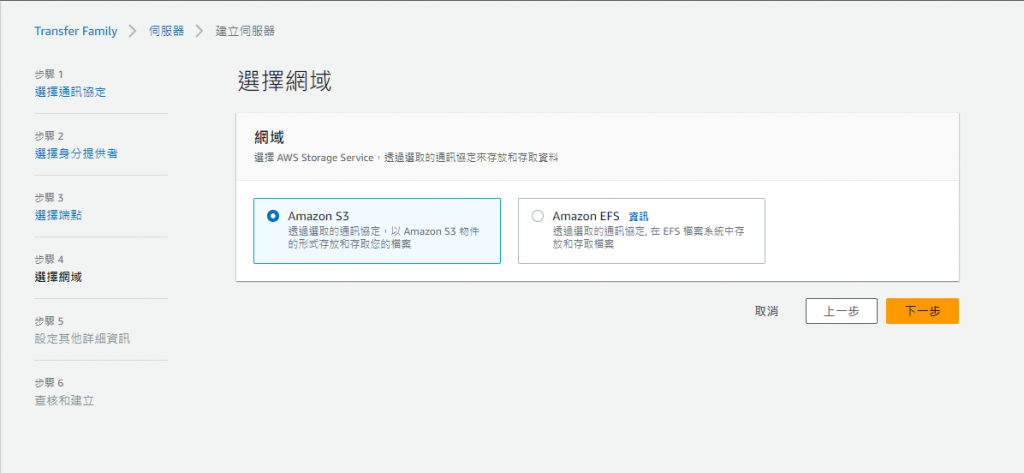Screen dimensions: 1024x473
Task: Click the AWS Storage Service description line
Action: click(406, 157)
